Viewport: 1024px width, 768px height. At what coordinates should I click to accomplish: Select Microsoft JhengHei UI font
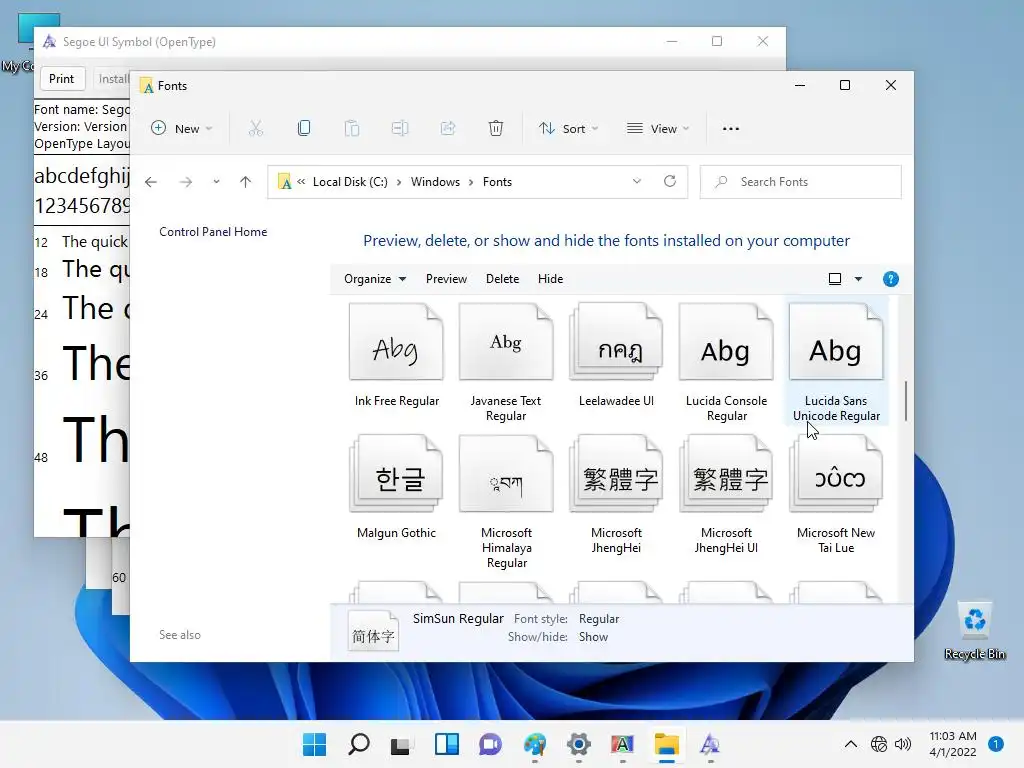(x=726, y=494)
